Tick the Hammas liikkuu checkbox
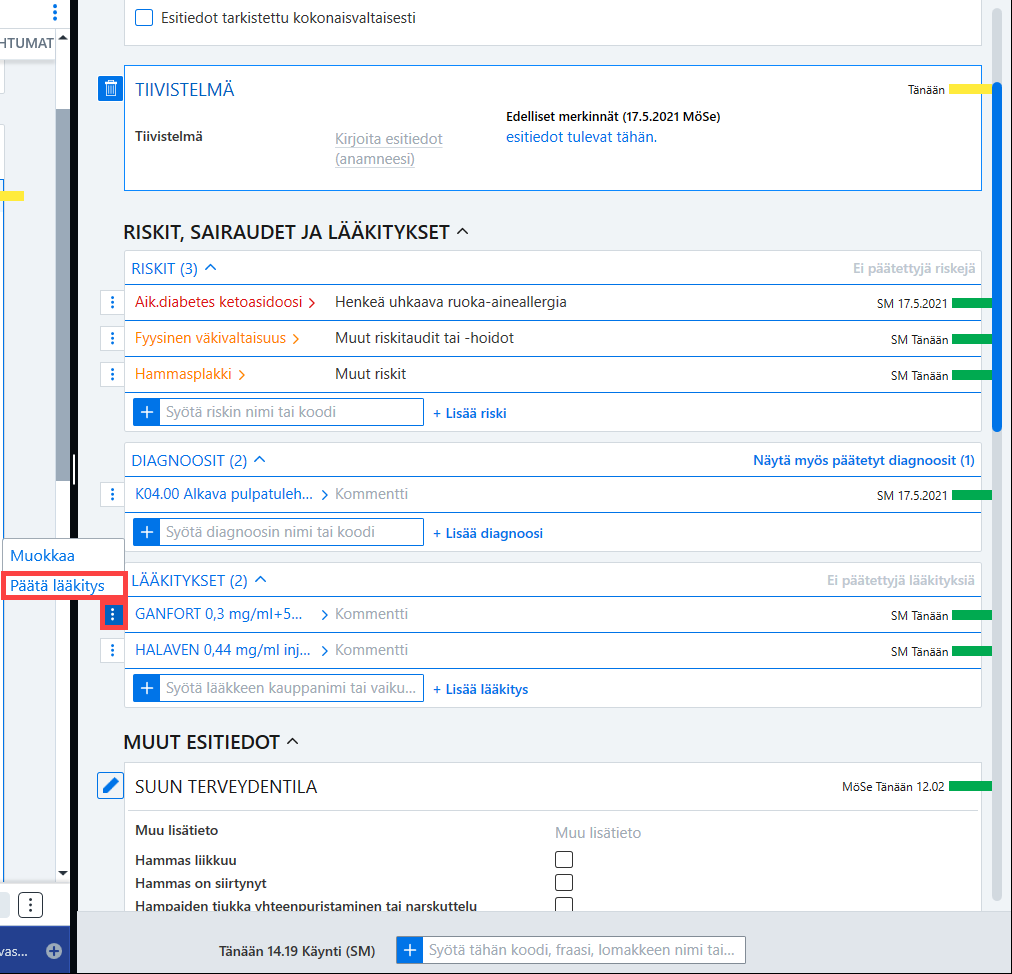Image resolution: width=1012 pixels, height=974 pixels. [564, 859]
